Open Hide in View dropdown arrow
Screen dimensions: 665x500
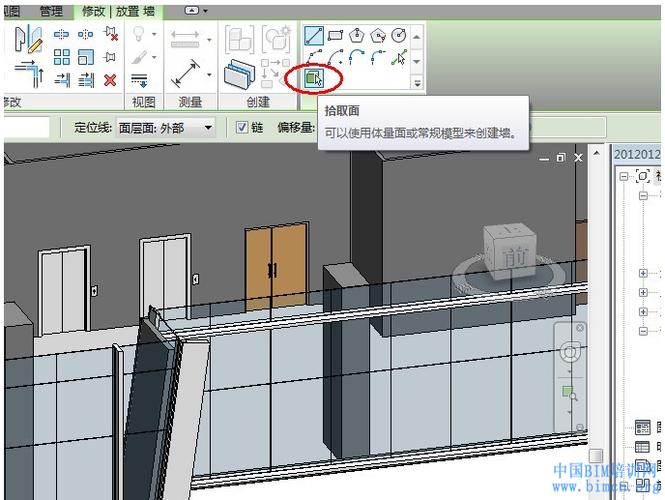tap(154, 34)
